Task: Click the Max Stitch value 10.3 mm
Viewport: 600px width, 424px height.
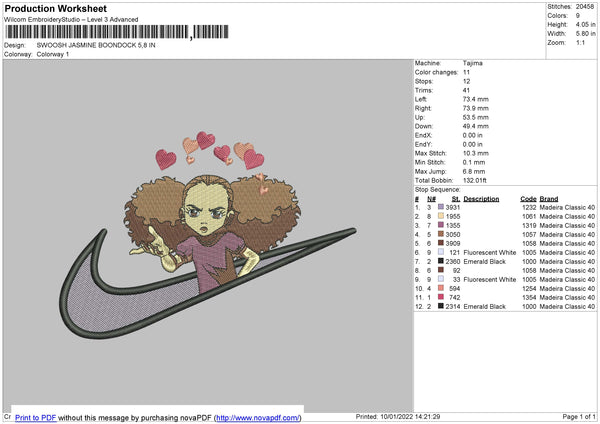Action: (476, 153)
